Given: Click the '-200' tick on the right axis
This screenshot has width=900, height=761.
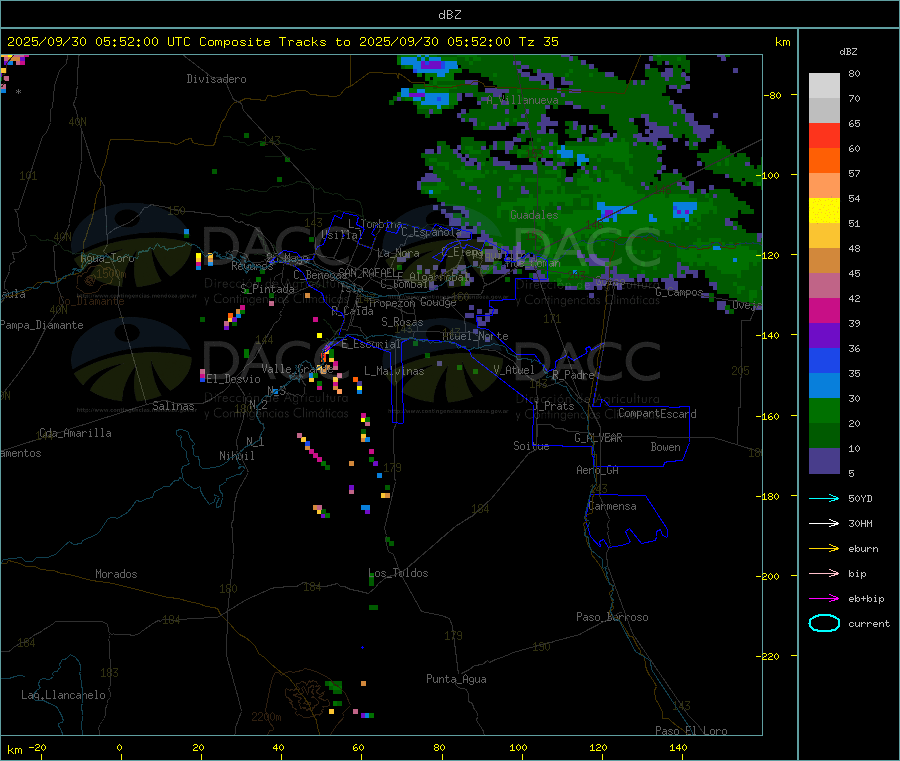Looking at the screenshot, I should coord(770,576).
